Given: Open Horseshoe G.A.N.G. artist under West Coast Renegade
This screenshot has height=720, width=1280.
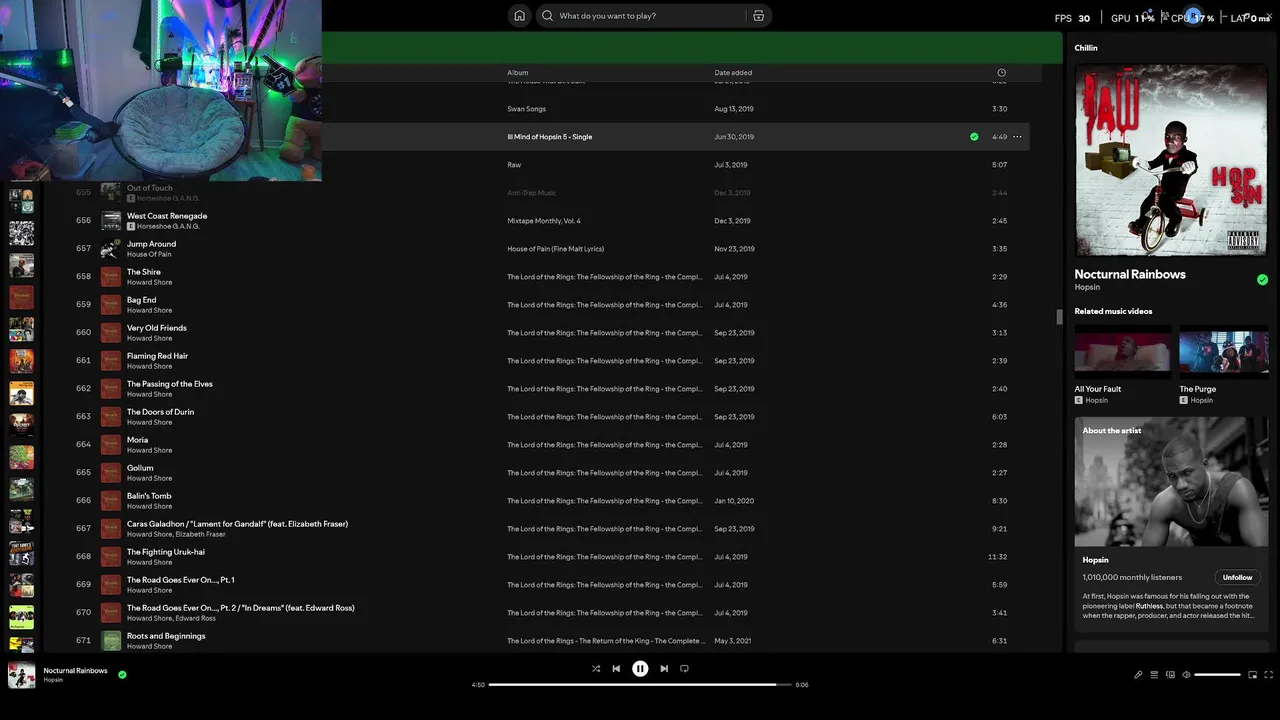Looking at the screenshot, I should click(168, 226).
